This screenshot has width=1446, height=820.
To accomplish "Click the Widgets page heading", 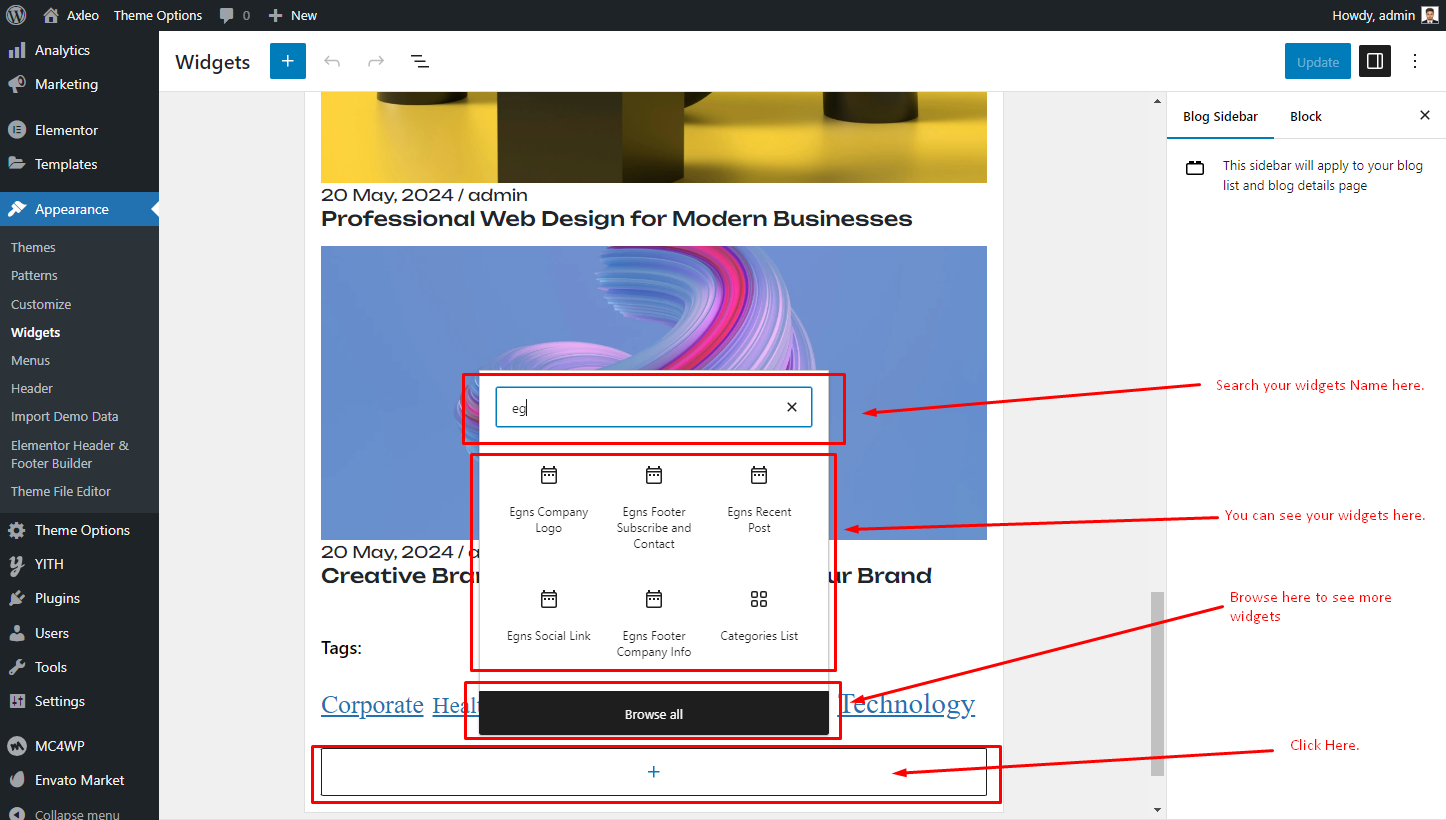I will pos(212,62).
